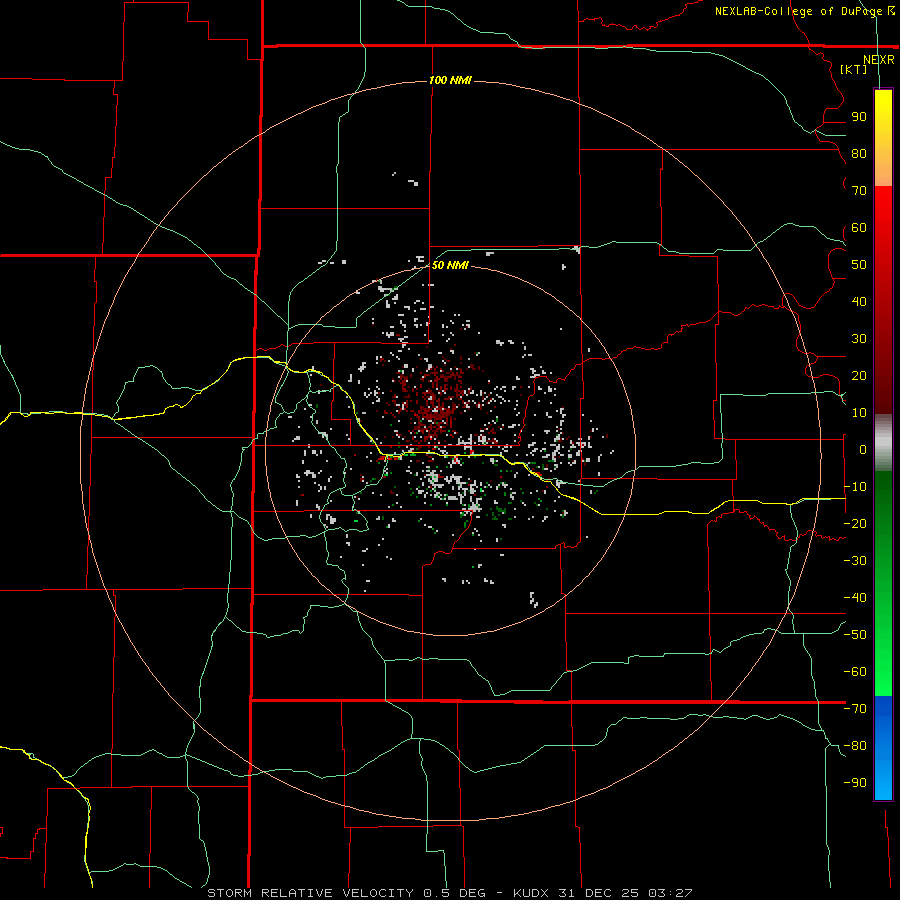Click the -90 value on the velocity scale

tap(855, 783)
